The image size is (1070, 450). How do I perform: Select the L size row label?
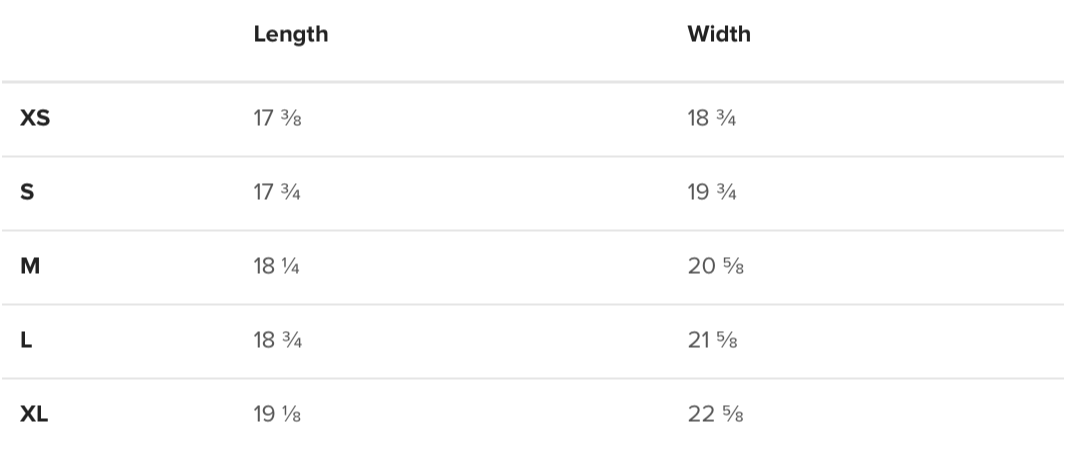tap(26, 341)
